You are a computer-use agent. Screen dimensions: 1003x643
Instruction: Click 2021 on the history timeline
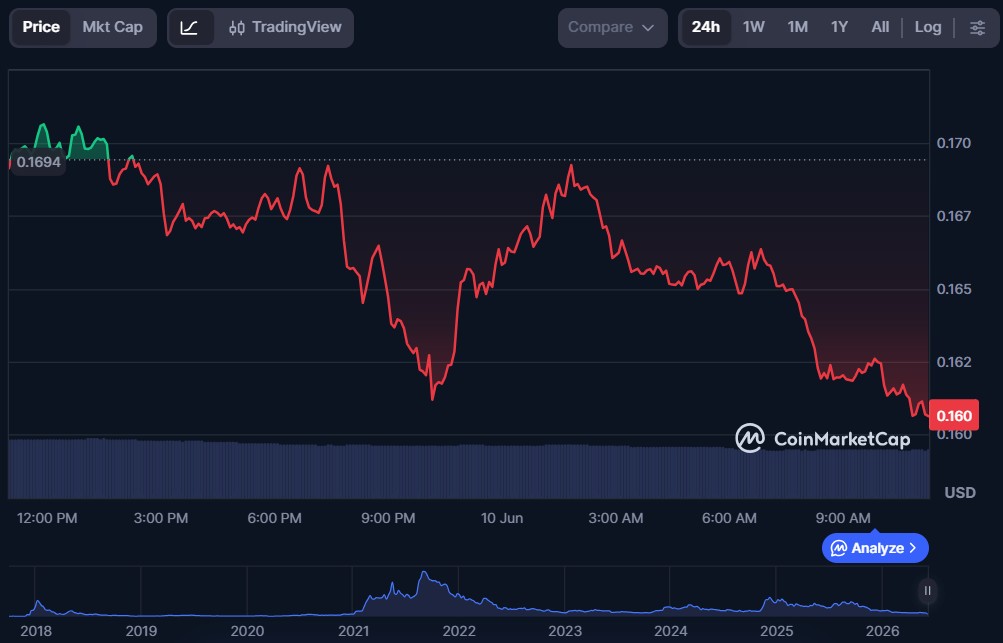pos(353,631)
